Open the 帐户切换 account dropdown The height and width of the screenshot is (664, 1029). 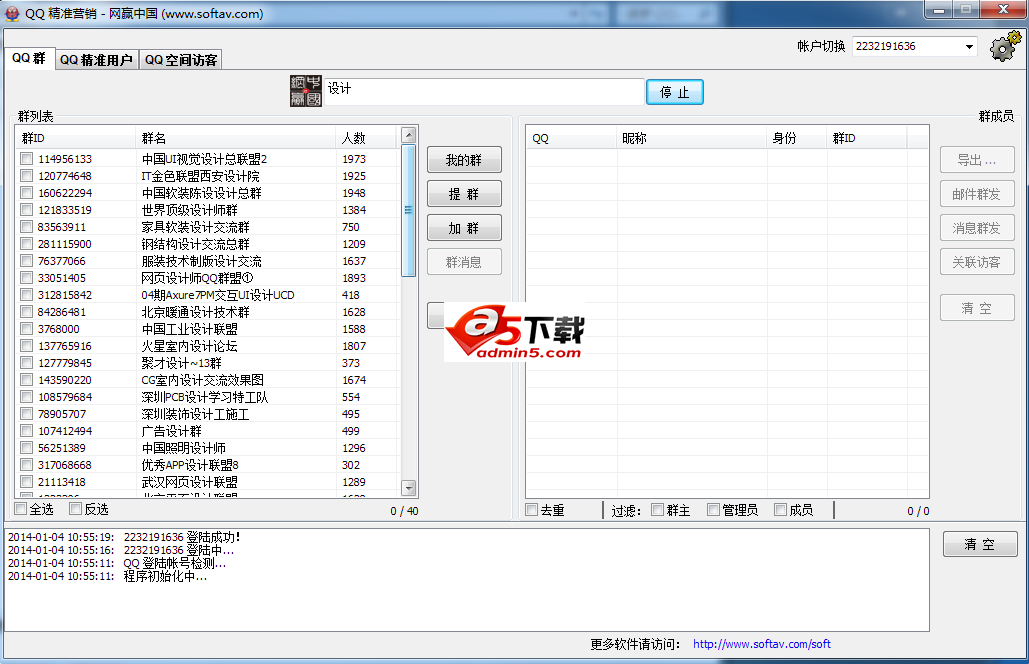pyautogui.click(x=969, y=47)
